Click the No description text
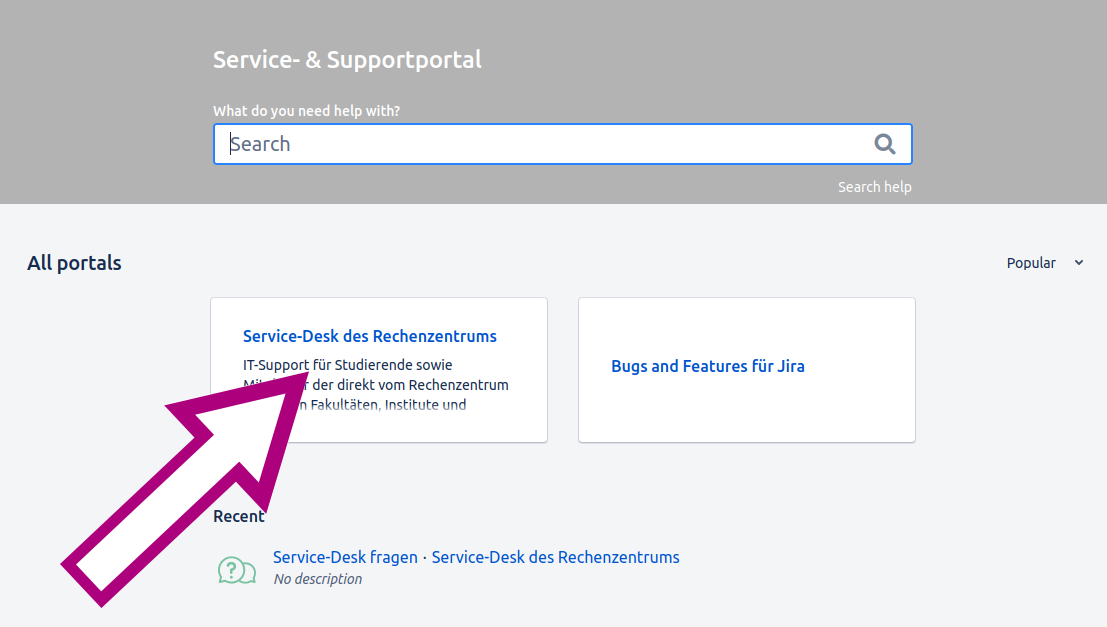Viewport: 1107px width, 627px height. click(318, 579)
